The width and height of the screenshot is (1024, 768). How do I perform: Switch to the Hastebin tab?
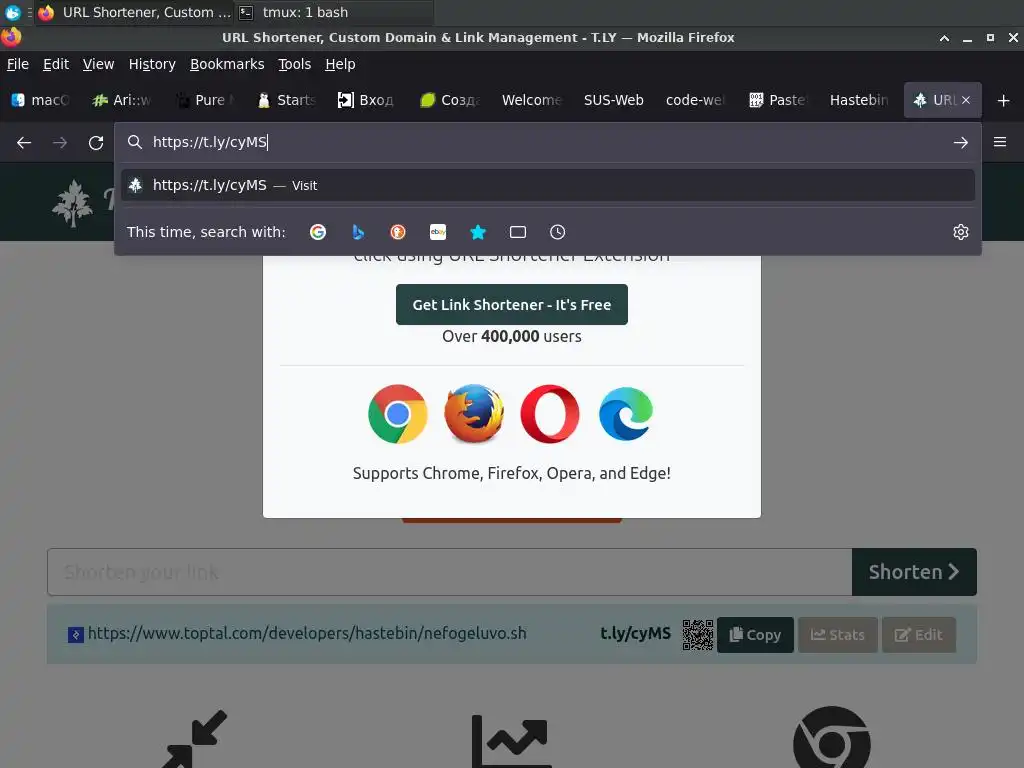click(858, 100)
